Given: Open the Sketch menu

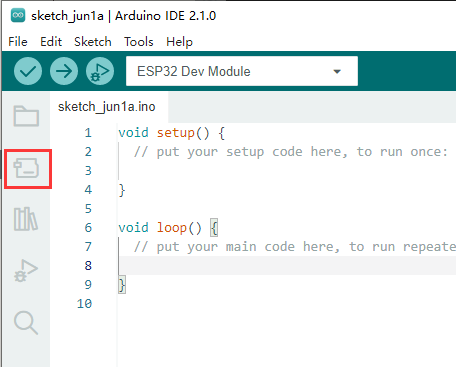Looking at the screenshot, I should coord(93,42).
